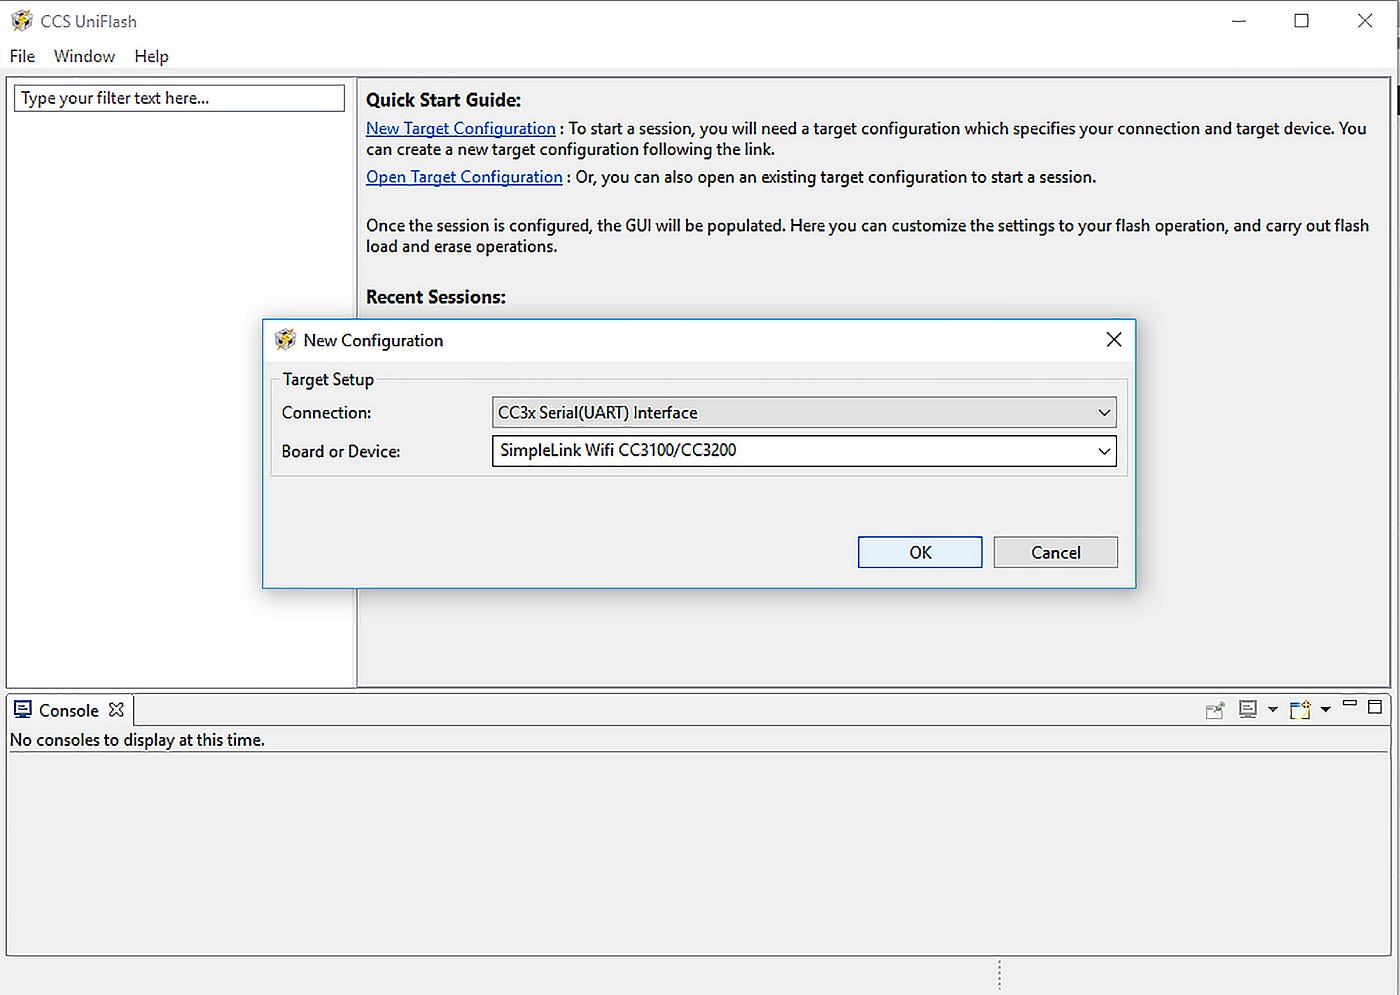The image size is (1400, 995).
Task: Open the Open Console dropdown arrow
Action: click(x=1325, y=710)
